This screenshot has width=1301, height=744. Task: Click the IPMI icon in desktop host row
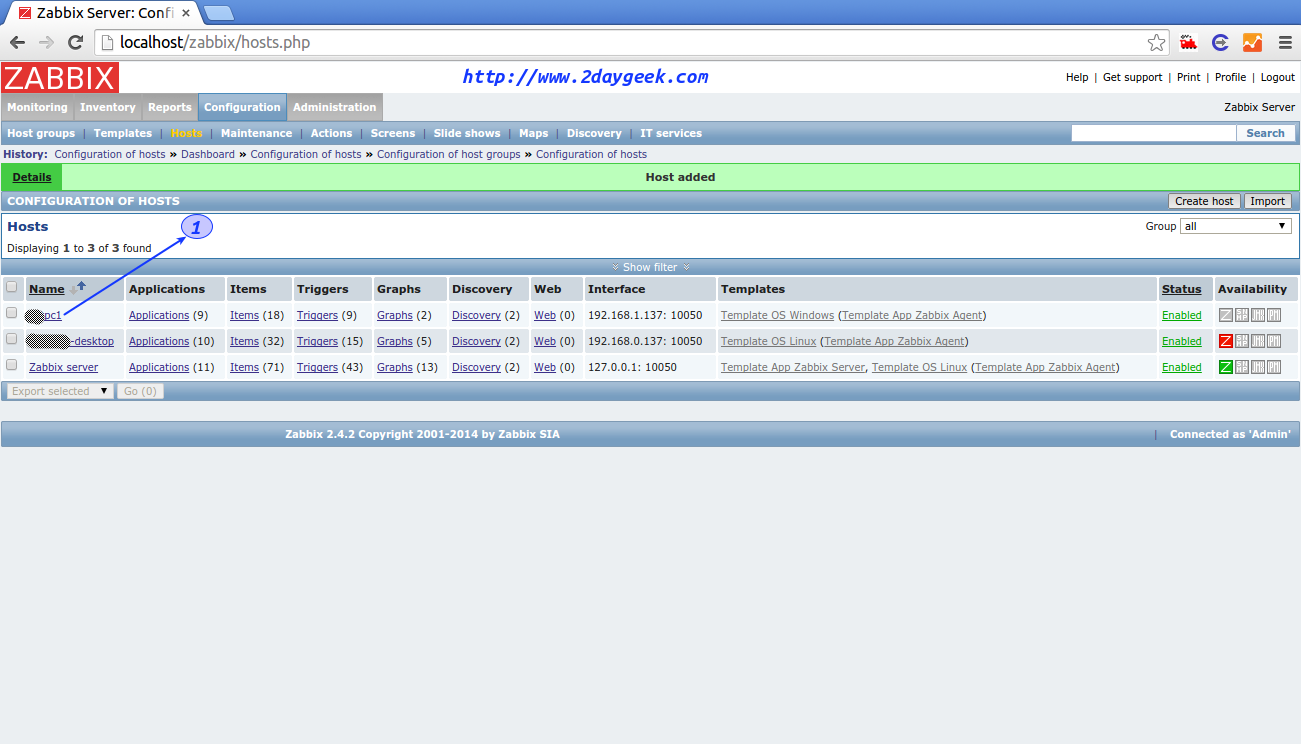pos(1274,341)
